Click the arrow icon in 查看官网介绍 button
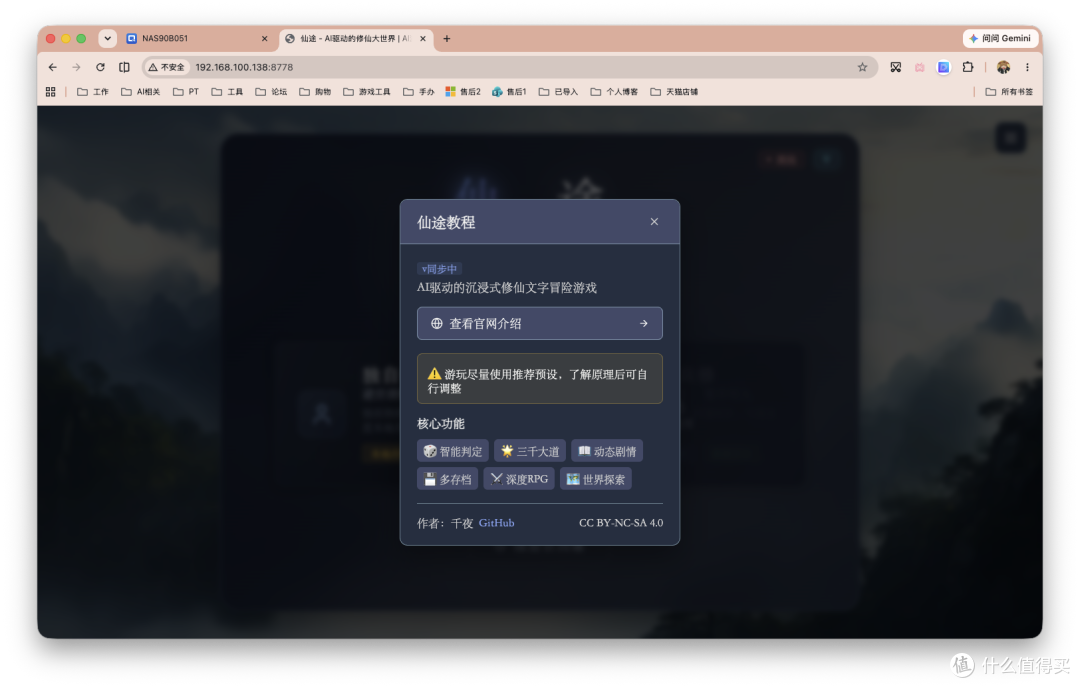The image size is (1080, 688). click(643, 323)
